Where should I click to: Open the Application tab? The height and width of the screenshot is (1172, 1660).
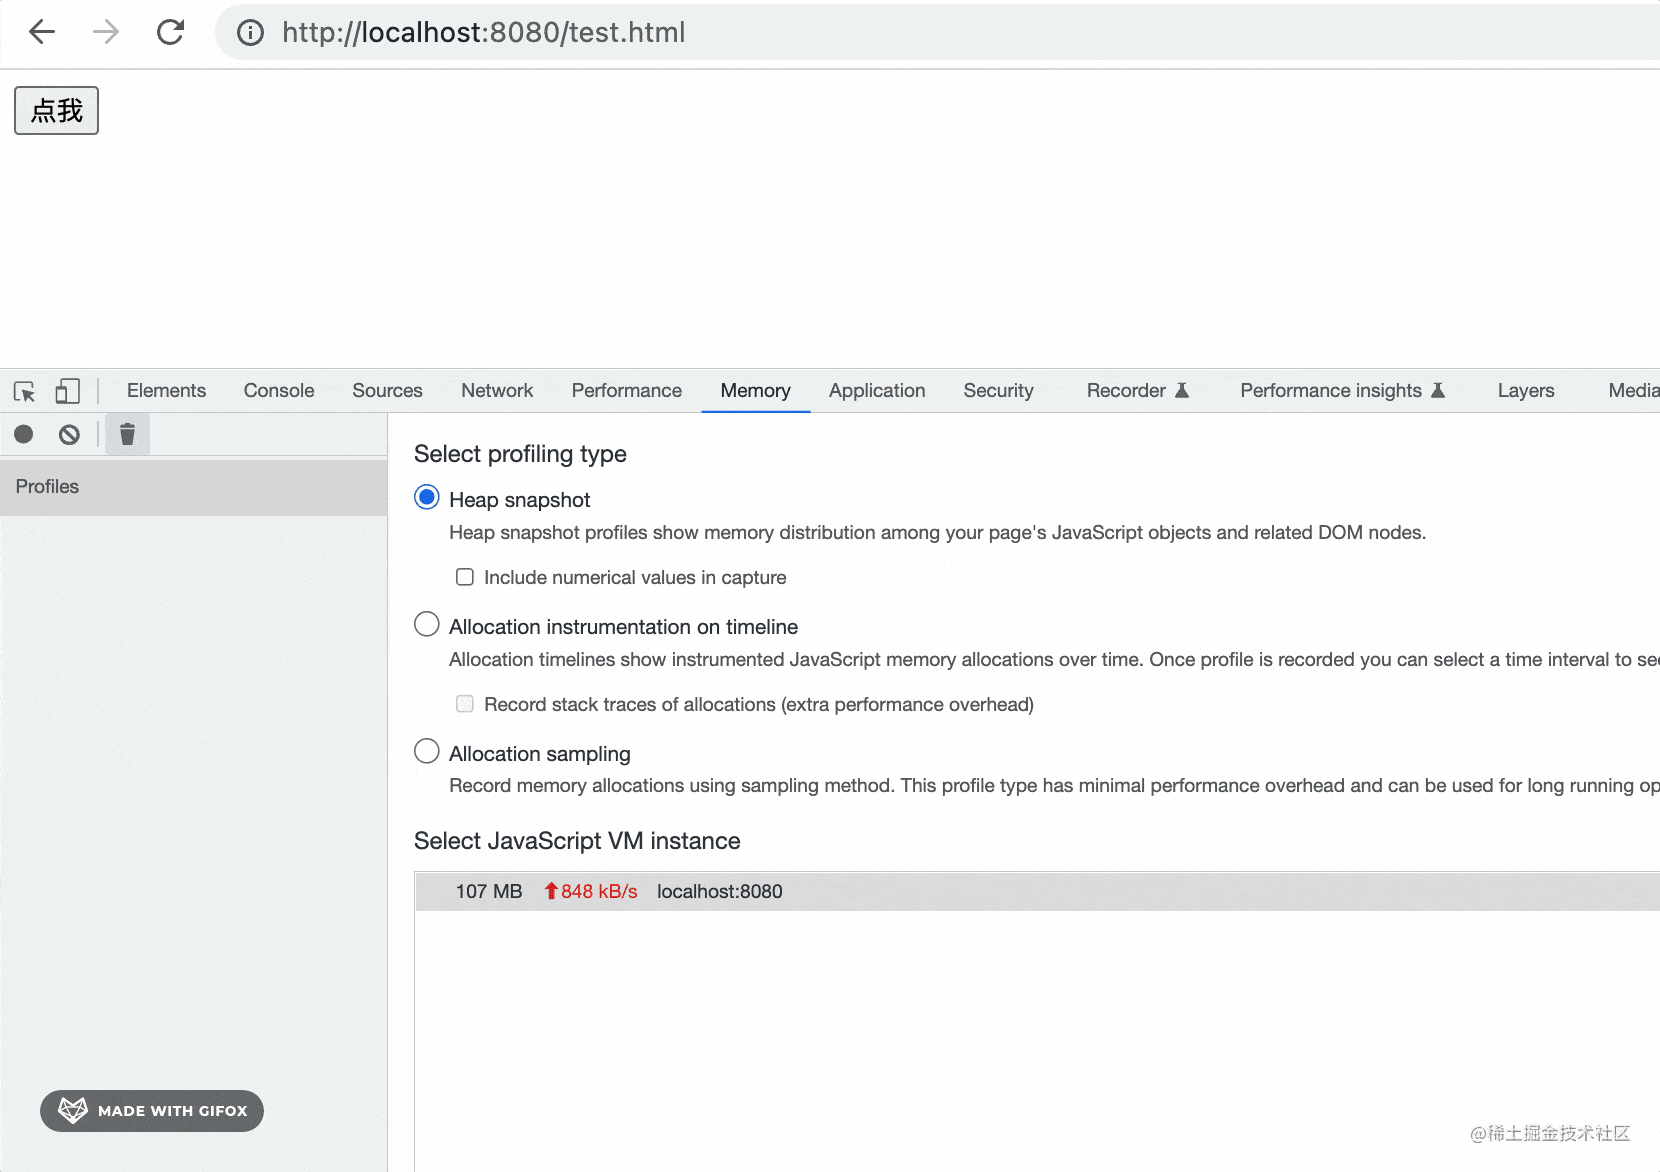(877, 391)
